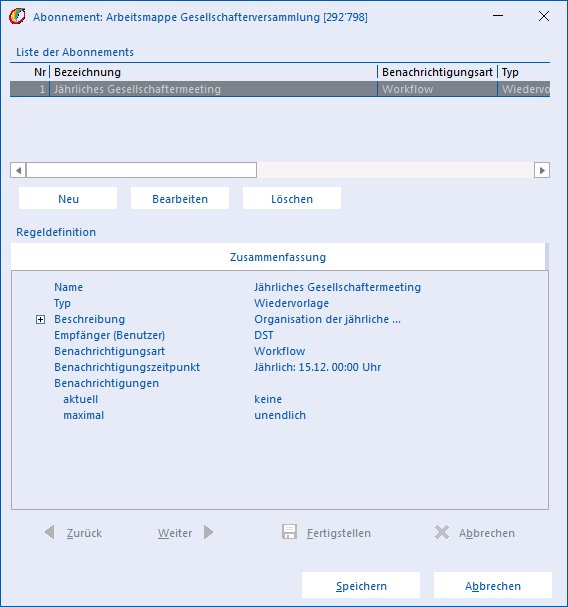Click the Benachrichtigungszeitpunkt label
This screenshot has height=607, width=568.
point(127,367)
